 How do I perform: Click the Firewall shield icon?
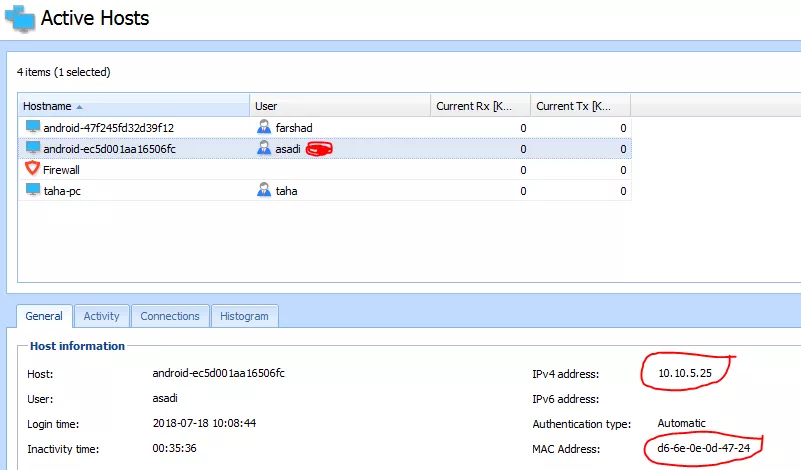pos(32,168)
